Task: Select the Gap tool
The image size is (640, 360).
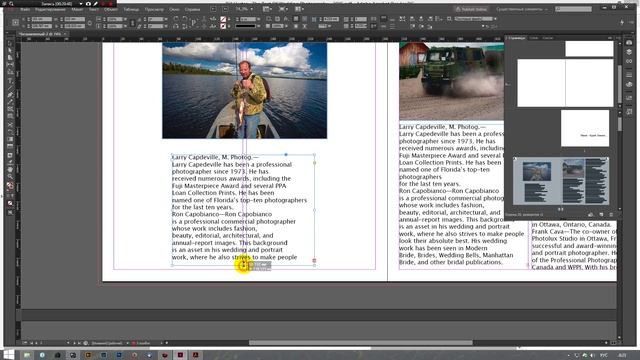Action: click(x=10, y=64)
